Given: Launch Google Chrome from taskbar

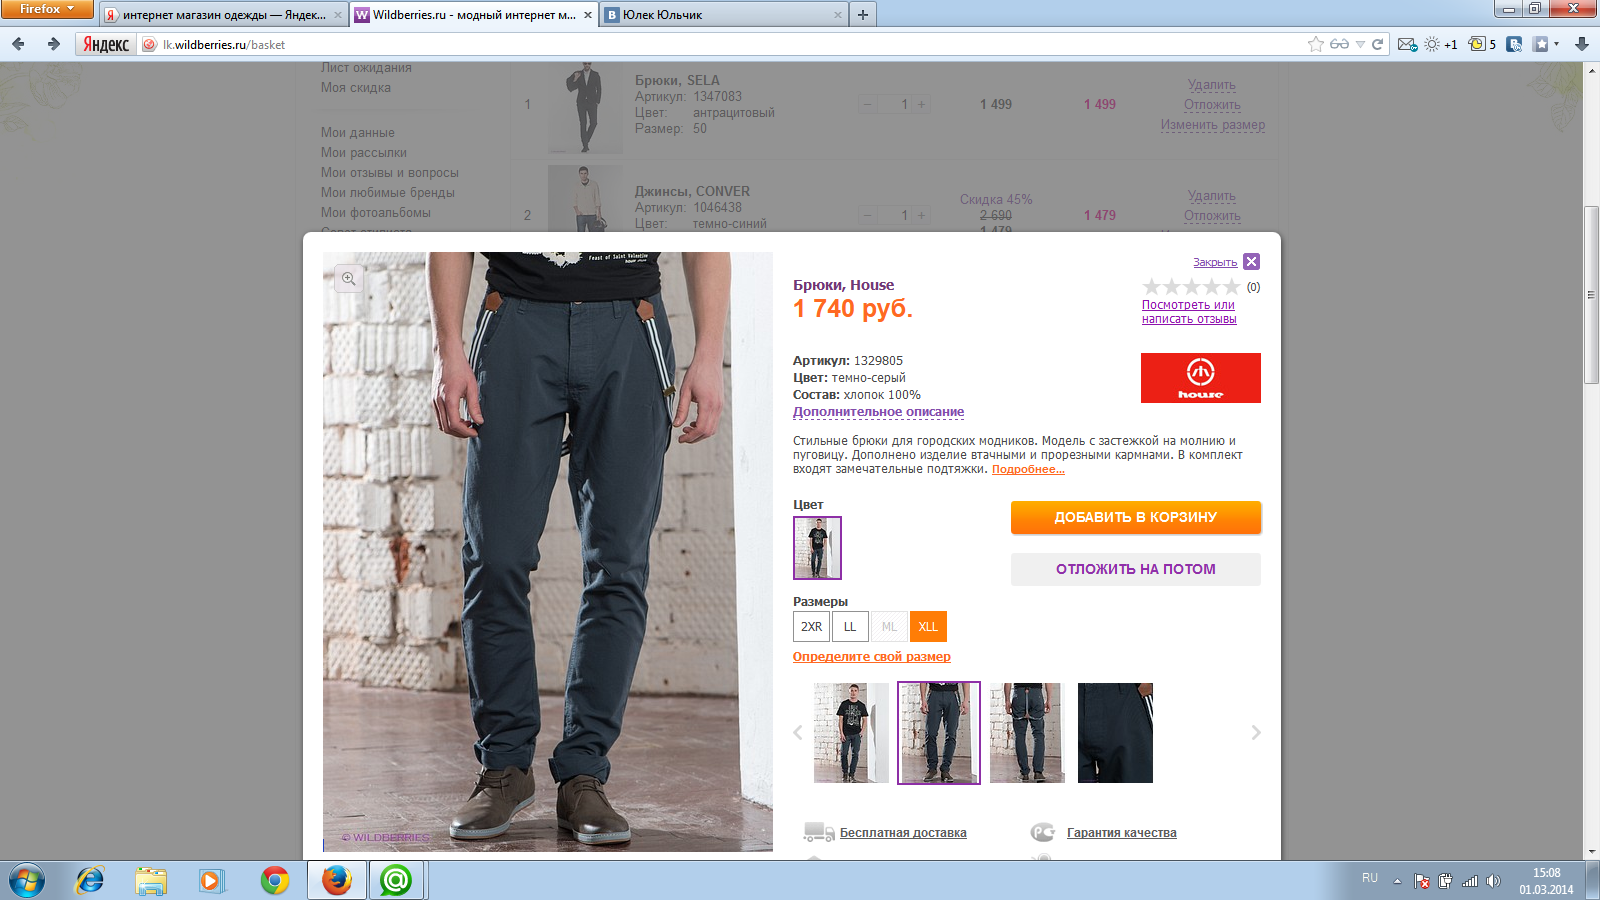Looking at the screenshot, I should [x=274, y=881].
